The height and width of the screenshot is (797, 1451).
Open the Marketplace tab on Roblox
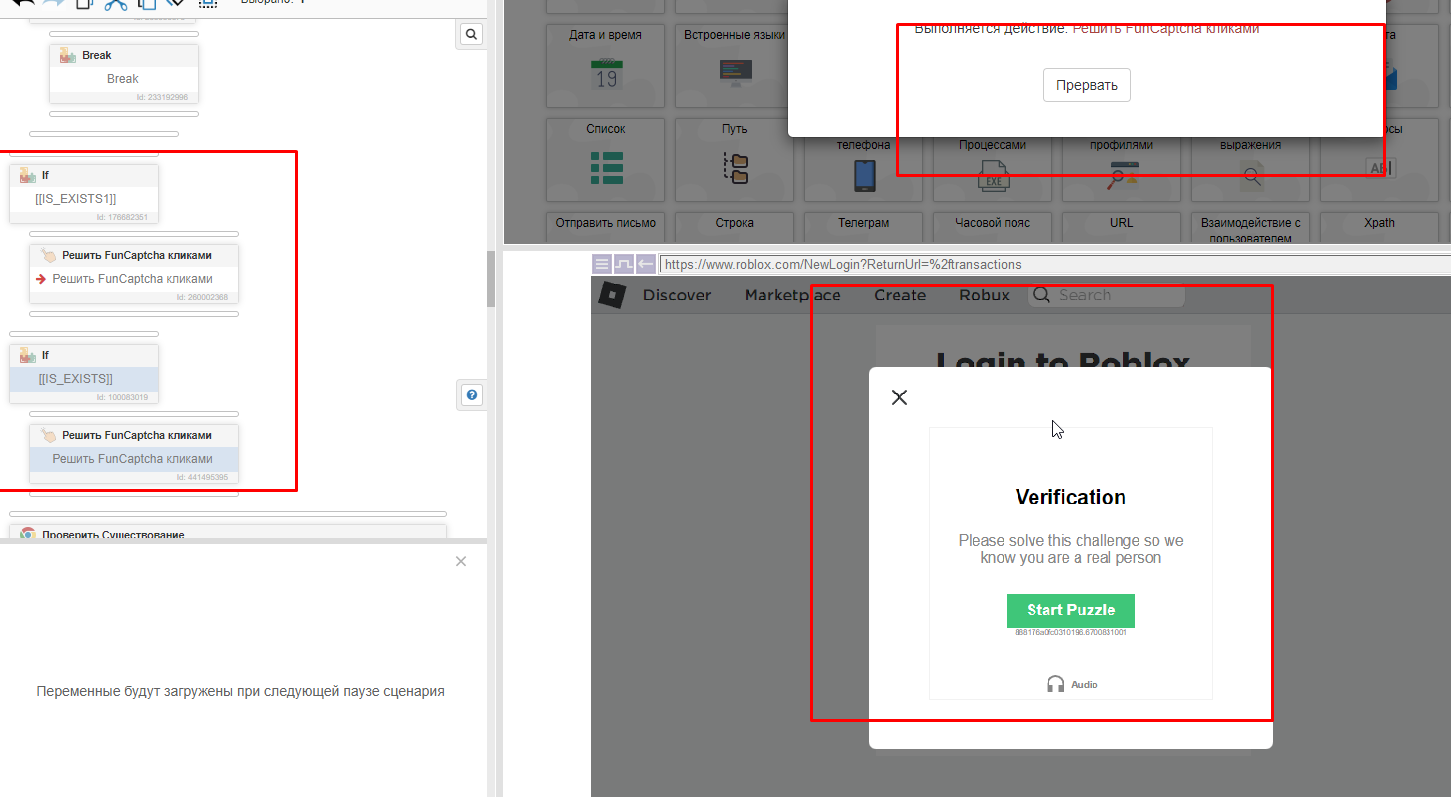pyautogui.click(x=792, y=295)
